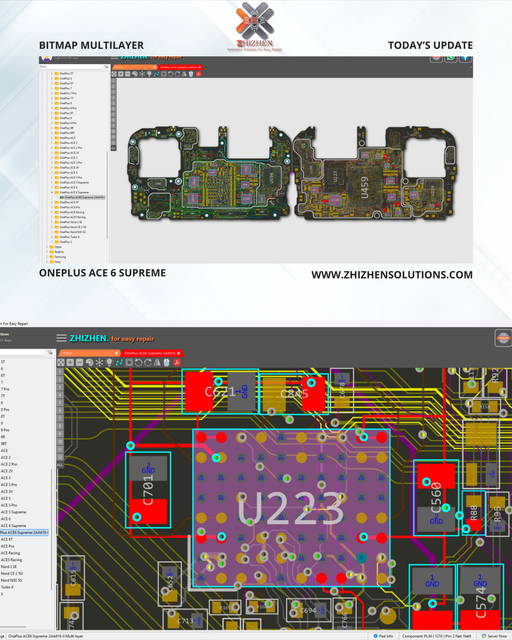The height and width of the screenshot is (640, 512).
Task: Select ACE 5 Supreme in device list
Action: [x=13, y=512]
